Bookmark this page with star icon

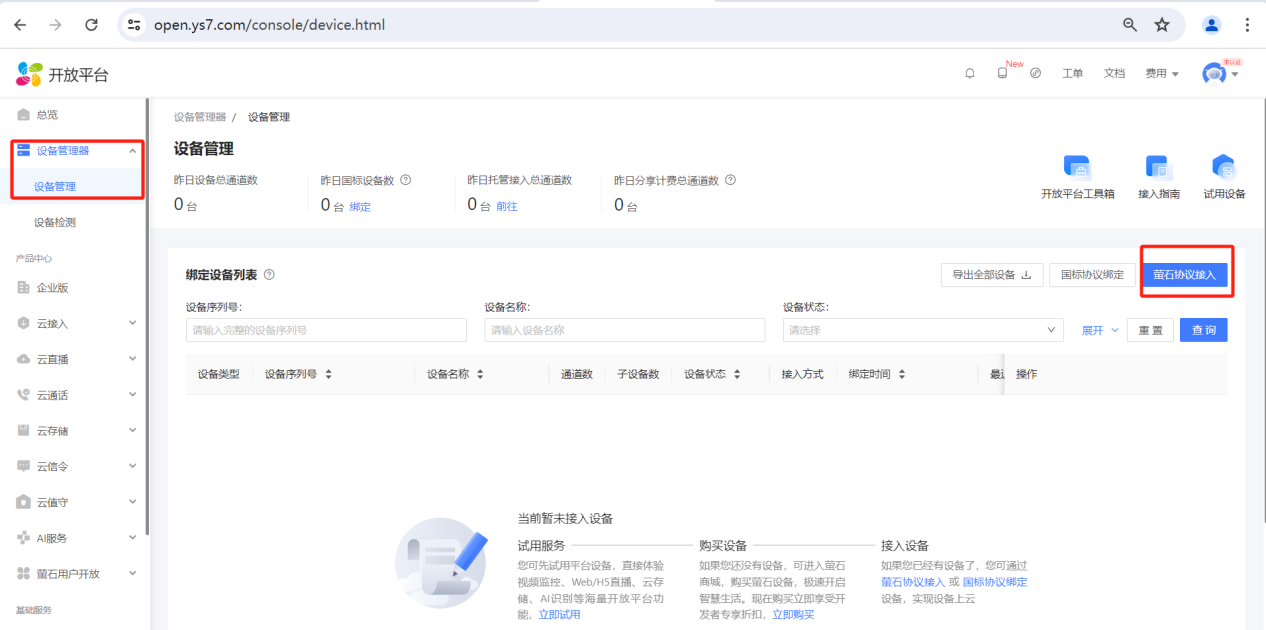[1161, 25]
